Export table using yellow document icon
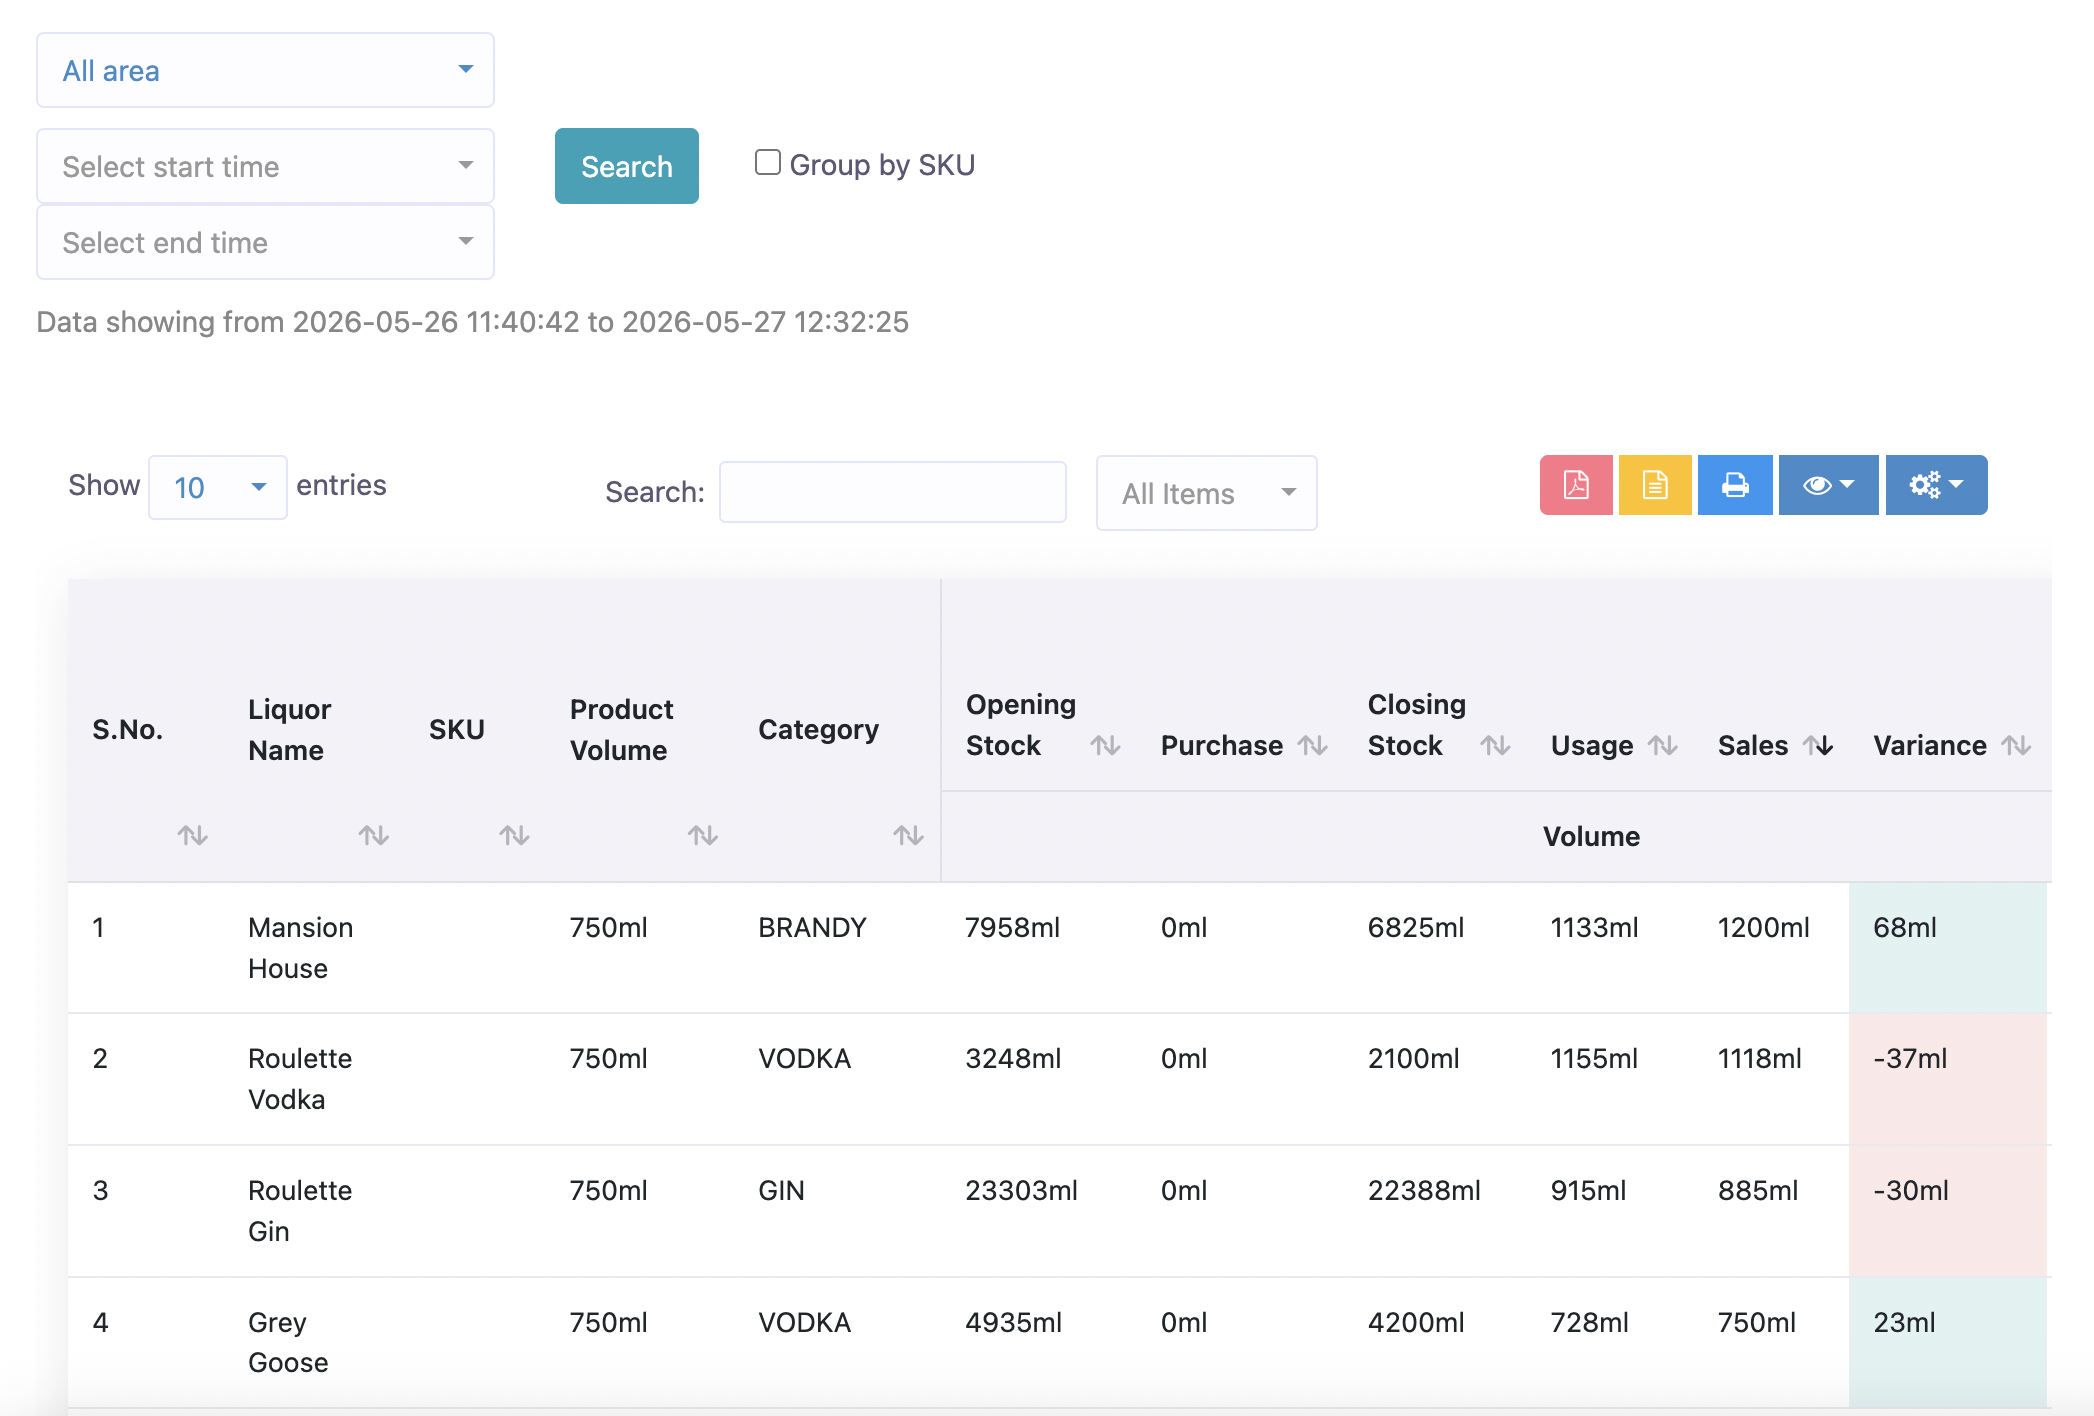This screenshot has width=2094, height=1416. click(1655, 485)
